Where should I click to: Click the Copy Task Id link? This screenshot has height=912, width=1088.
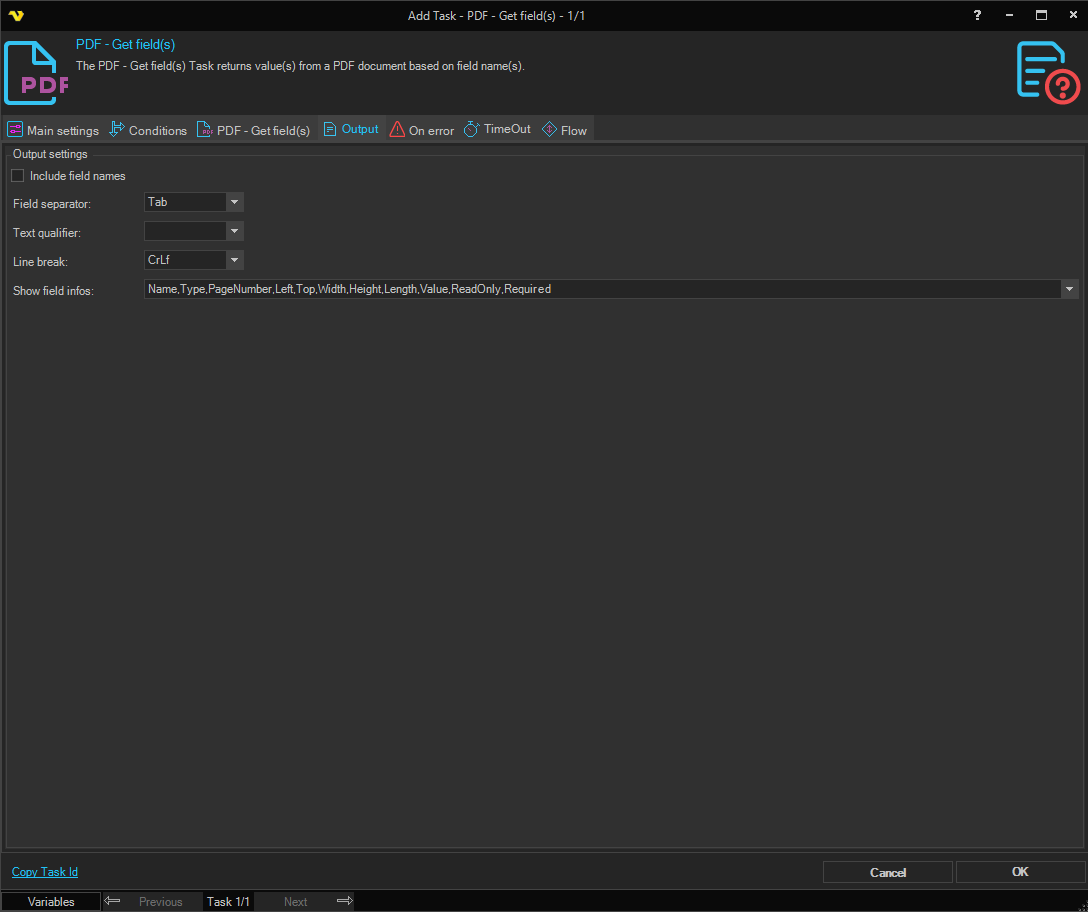coord(45,872)
